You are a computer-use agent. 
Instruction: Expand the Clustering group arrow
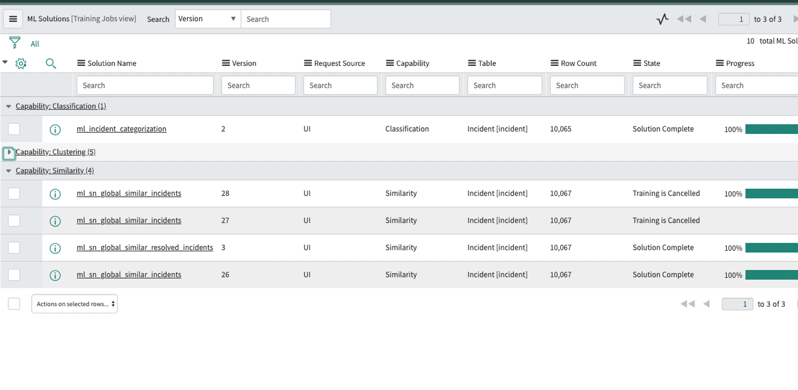coord(9,152)
